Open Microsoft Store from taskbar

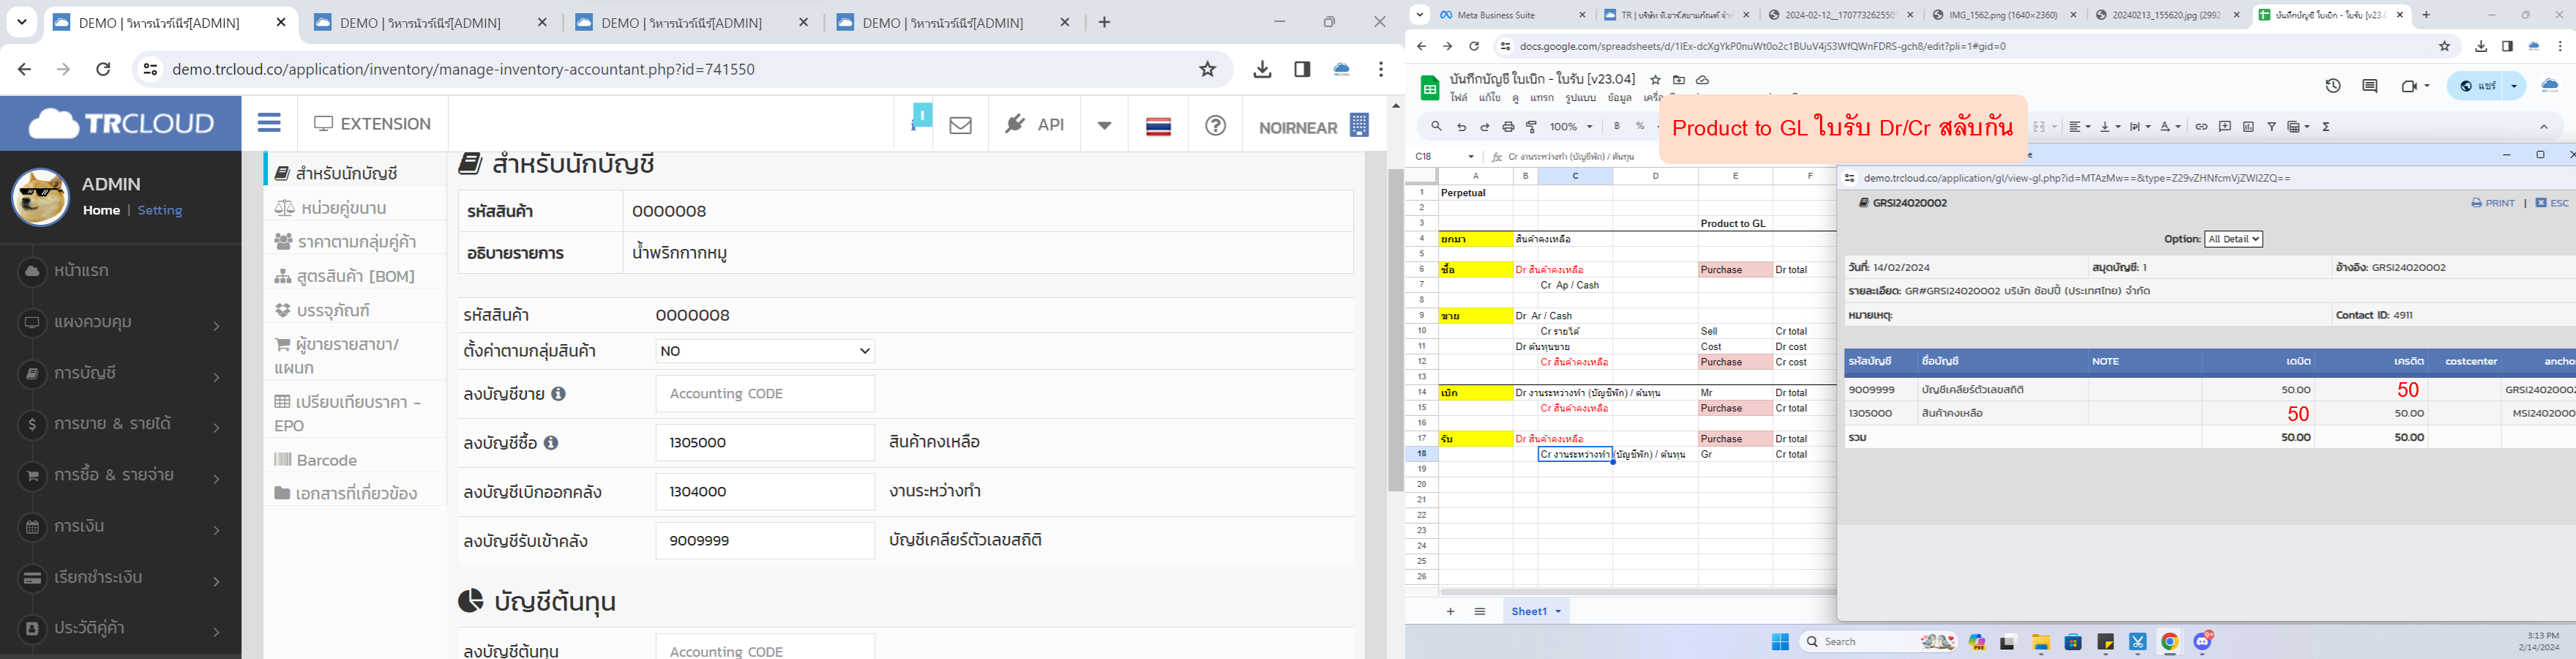2073,643
